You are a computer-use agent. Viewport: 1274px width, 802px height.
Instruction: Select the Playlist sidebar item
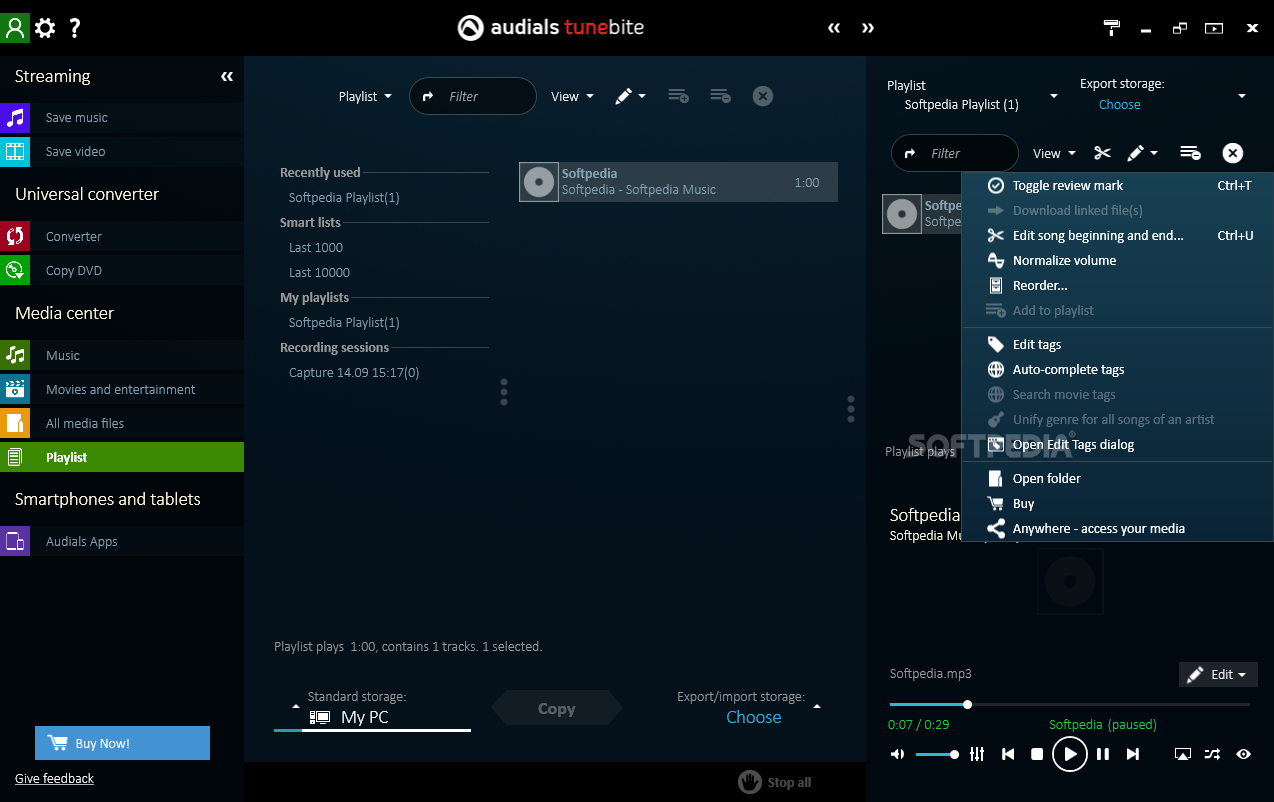tap(122, 457)
